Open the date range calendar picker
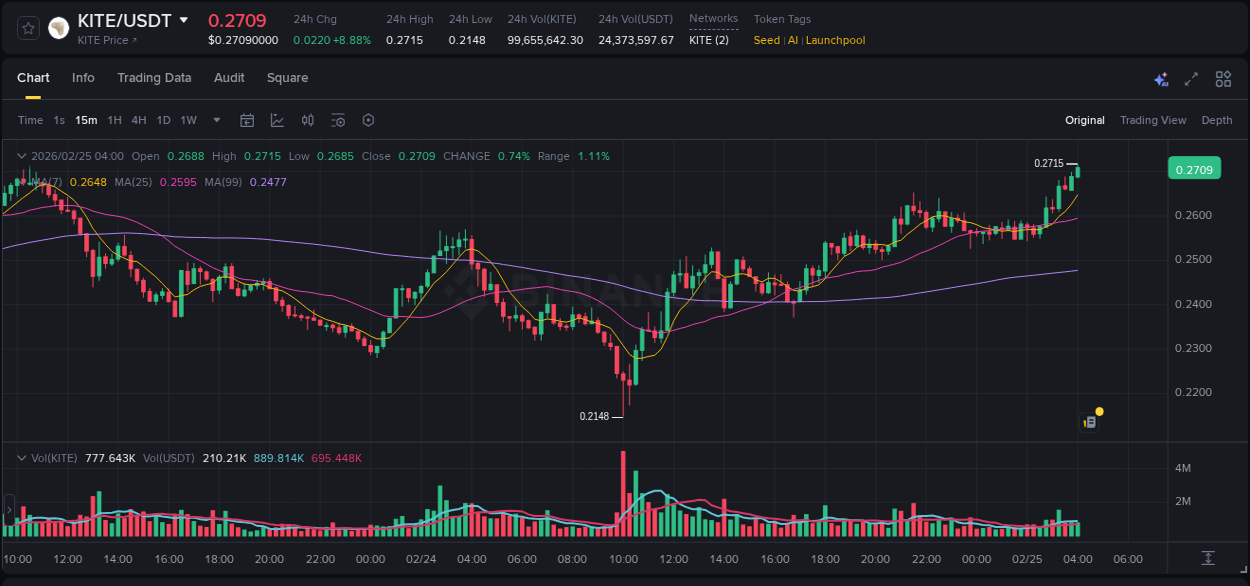The height and width of the screenshot is (586, 1250). (x=247, y=120)
